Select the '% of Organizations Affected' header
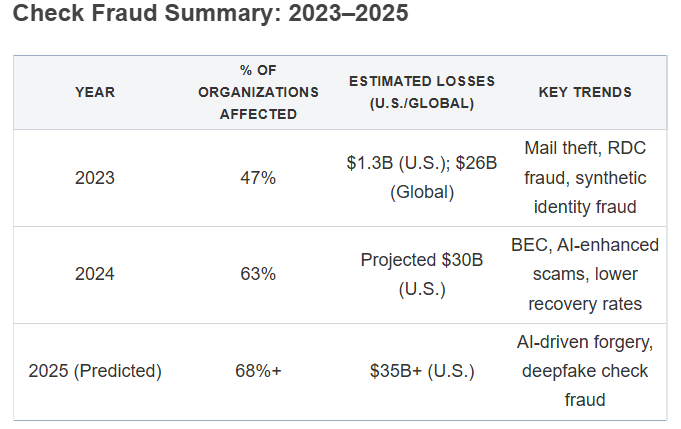 click(257, 92)
